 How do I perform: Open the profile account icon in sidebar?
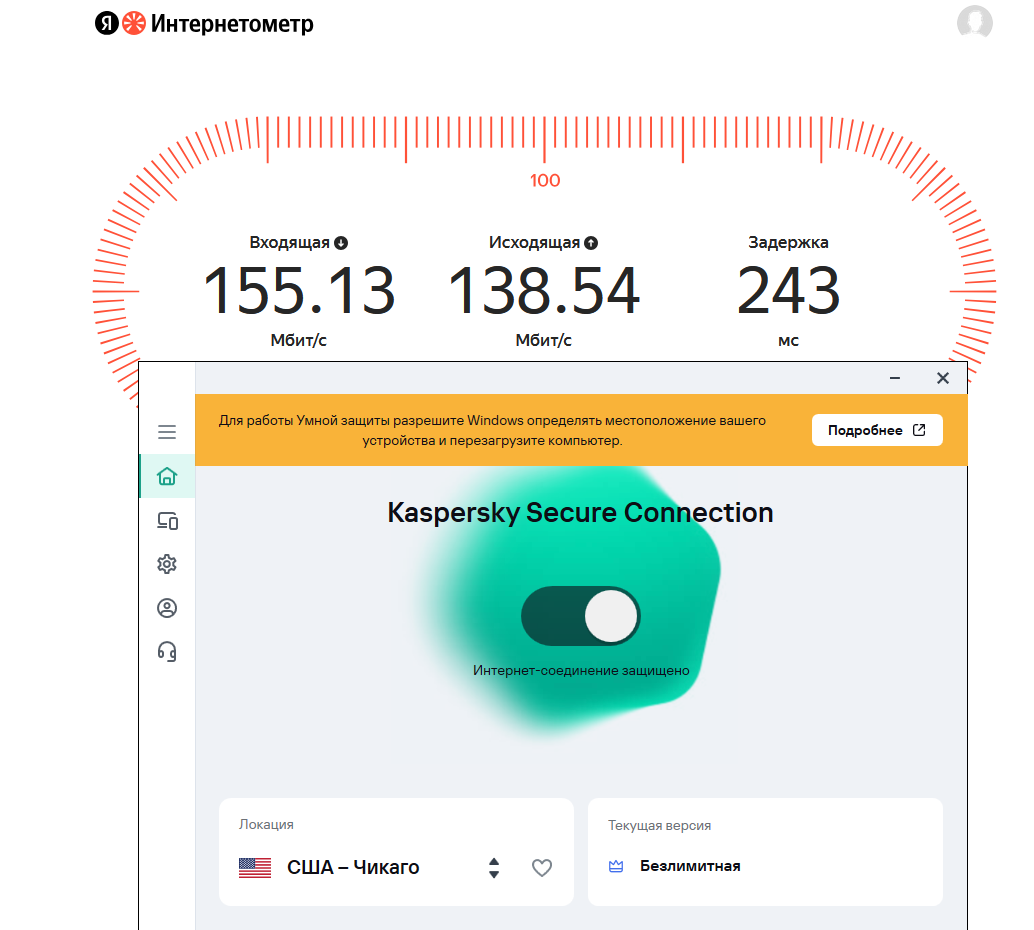(x=167, y=607)
